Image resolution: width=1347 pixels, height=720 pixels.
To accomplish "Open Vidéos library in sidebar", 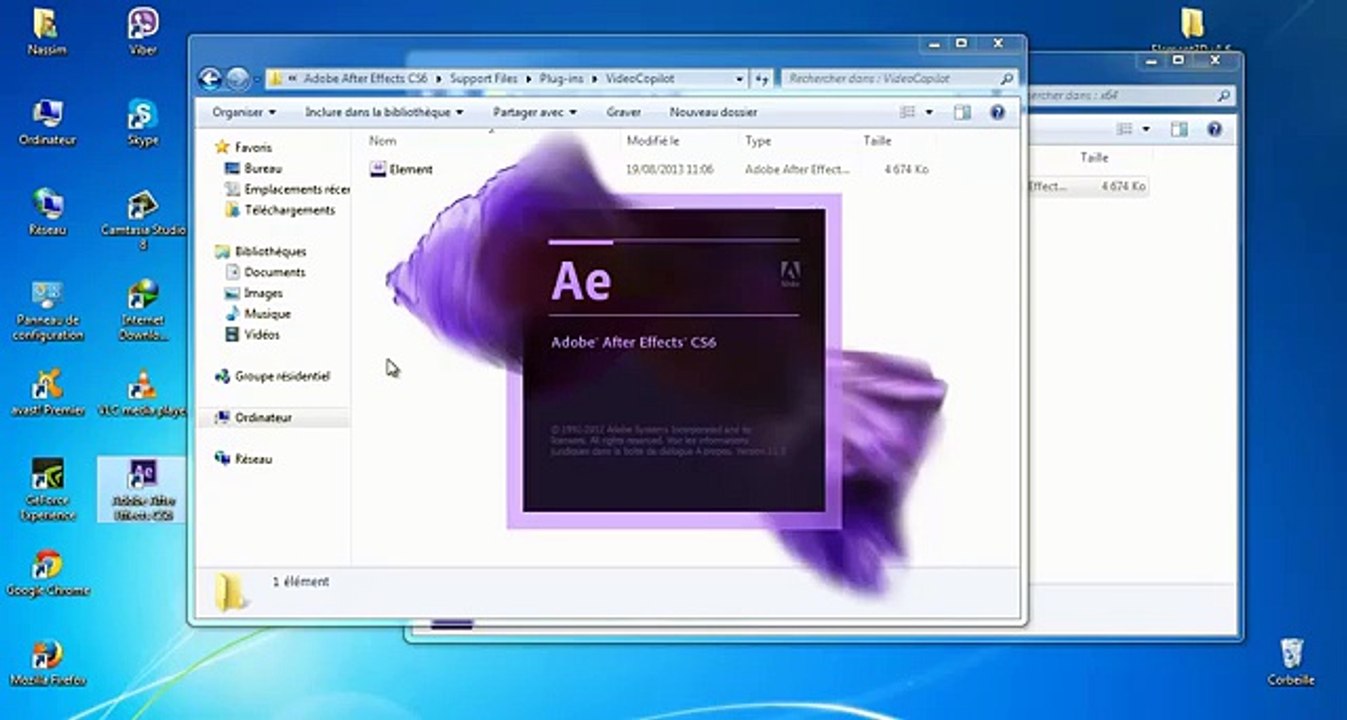I will (x=252, y=335).
